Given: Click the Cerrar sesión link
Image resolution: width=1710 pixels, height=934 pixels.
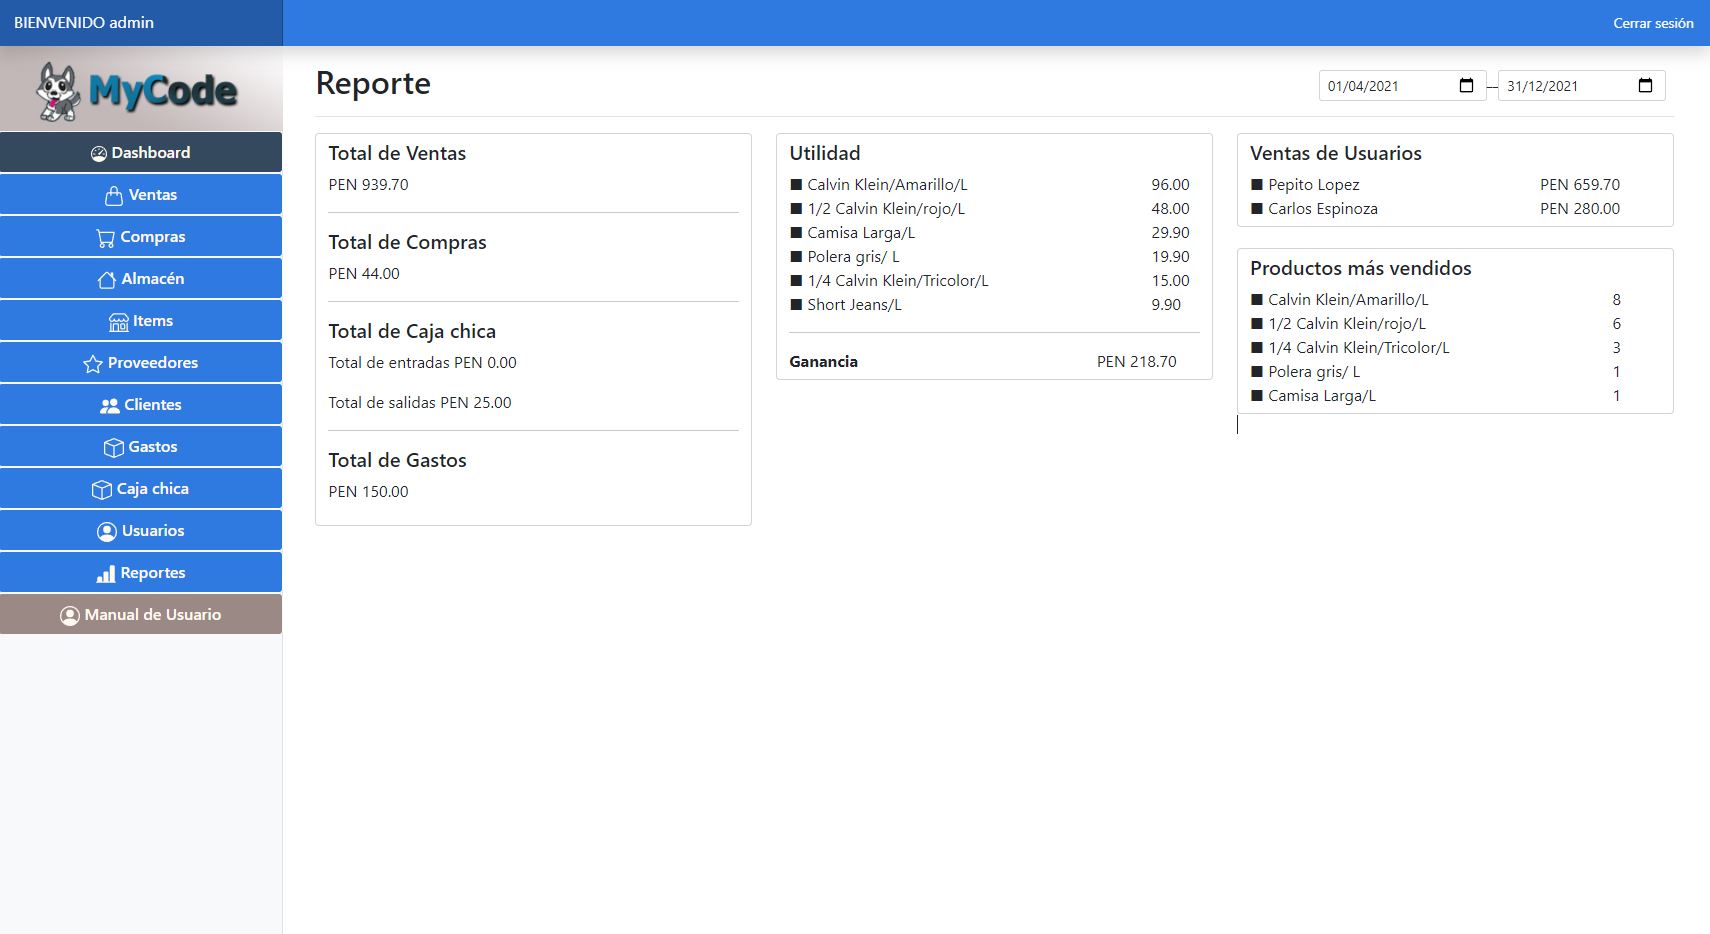Looking at the screenshot, I should (1652, 23).
